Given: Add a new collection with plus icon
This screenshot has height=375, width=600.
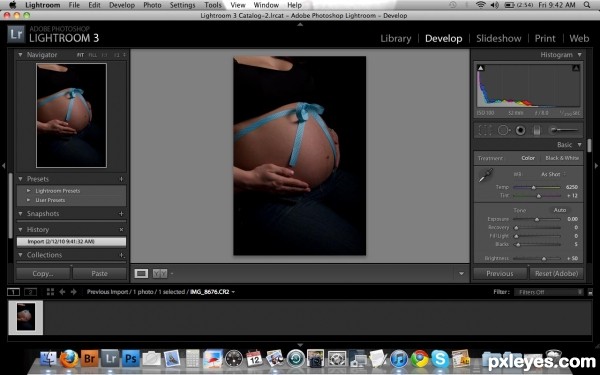Looking at the screenshot, I should pos(121,255).
